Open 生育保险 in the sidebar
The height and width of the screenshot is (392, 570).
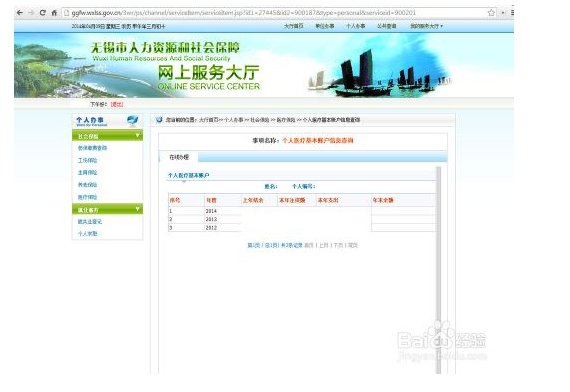pos(88,173)
